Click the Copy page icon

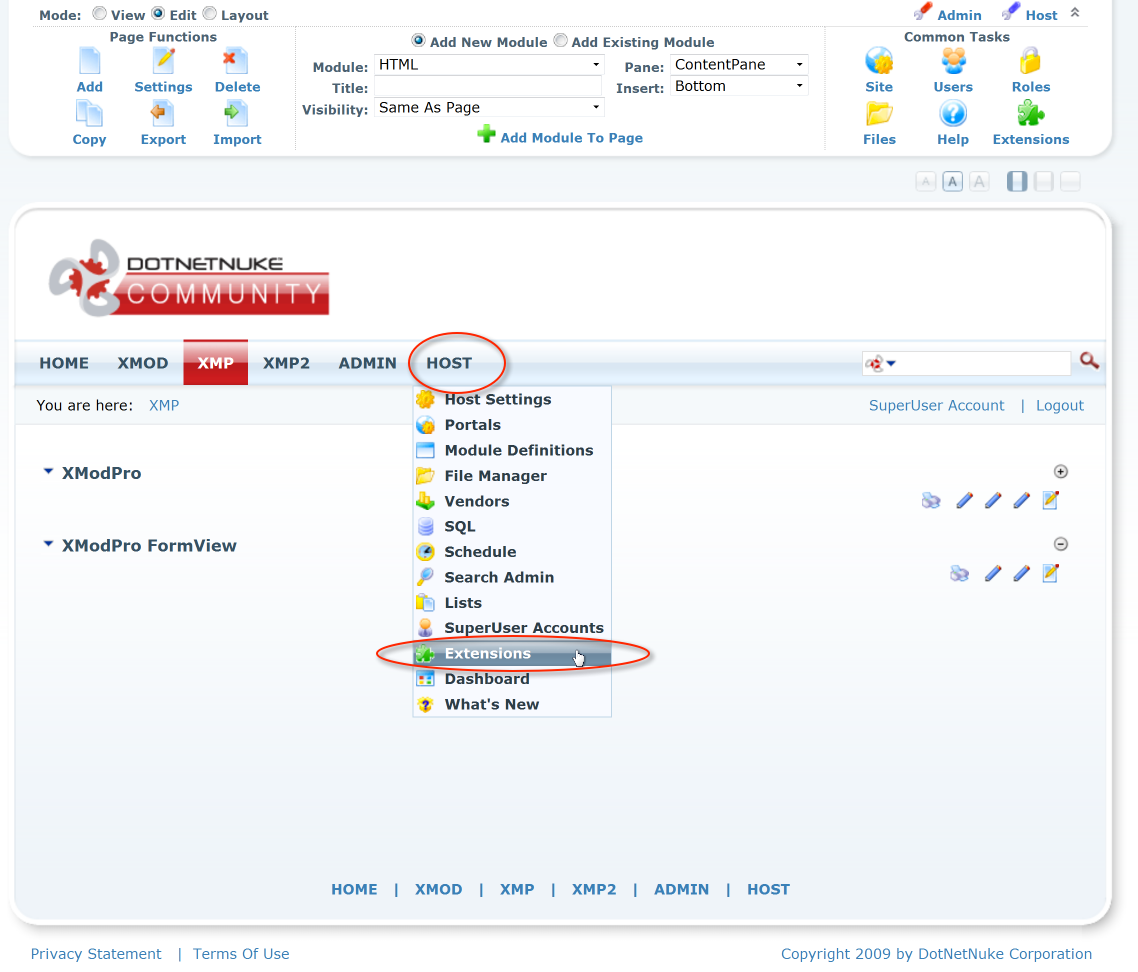click(x=89, y=114)
